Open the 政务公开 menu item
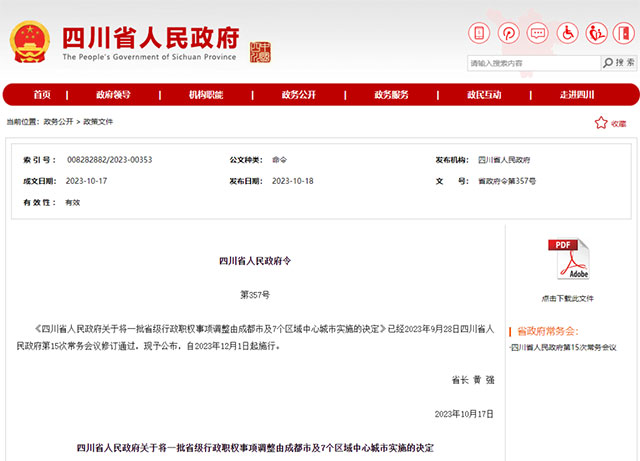Image resolution: width=640 pixels, height=461 pixels. point(298,95)
